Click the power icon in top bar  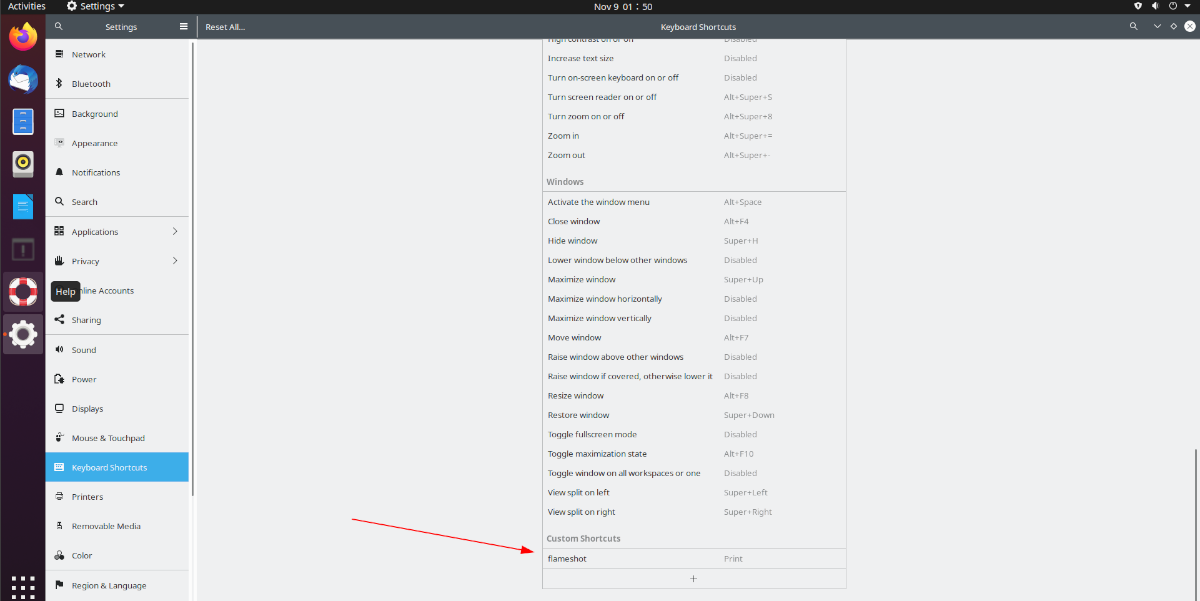1172,6
